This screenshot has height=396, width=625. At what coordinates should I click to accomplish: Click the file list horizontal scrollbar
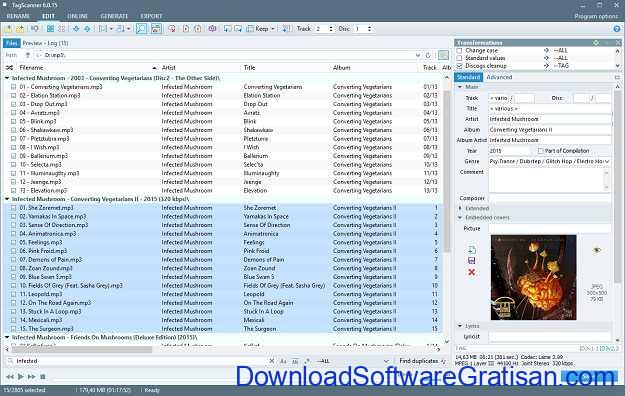[x=81, y=349]
